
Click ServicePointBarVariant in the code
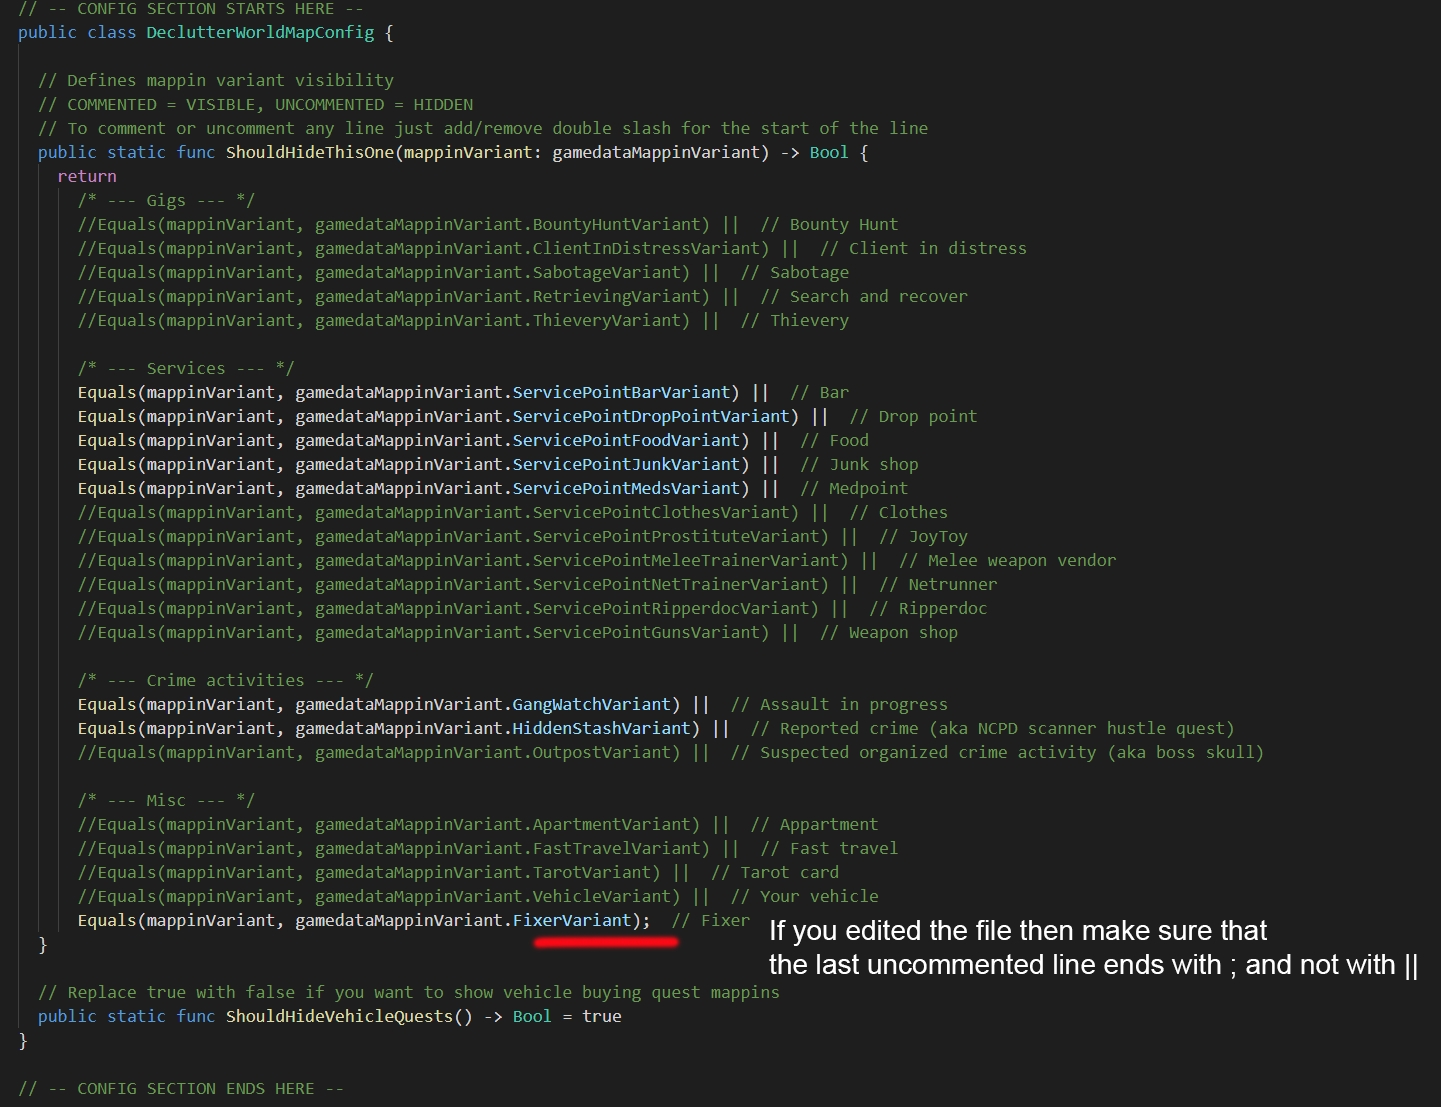point(621,392)
